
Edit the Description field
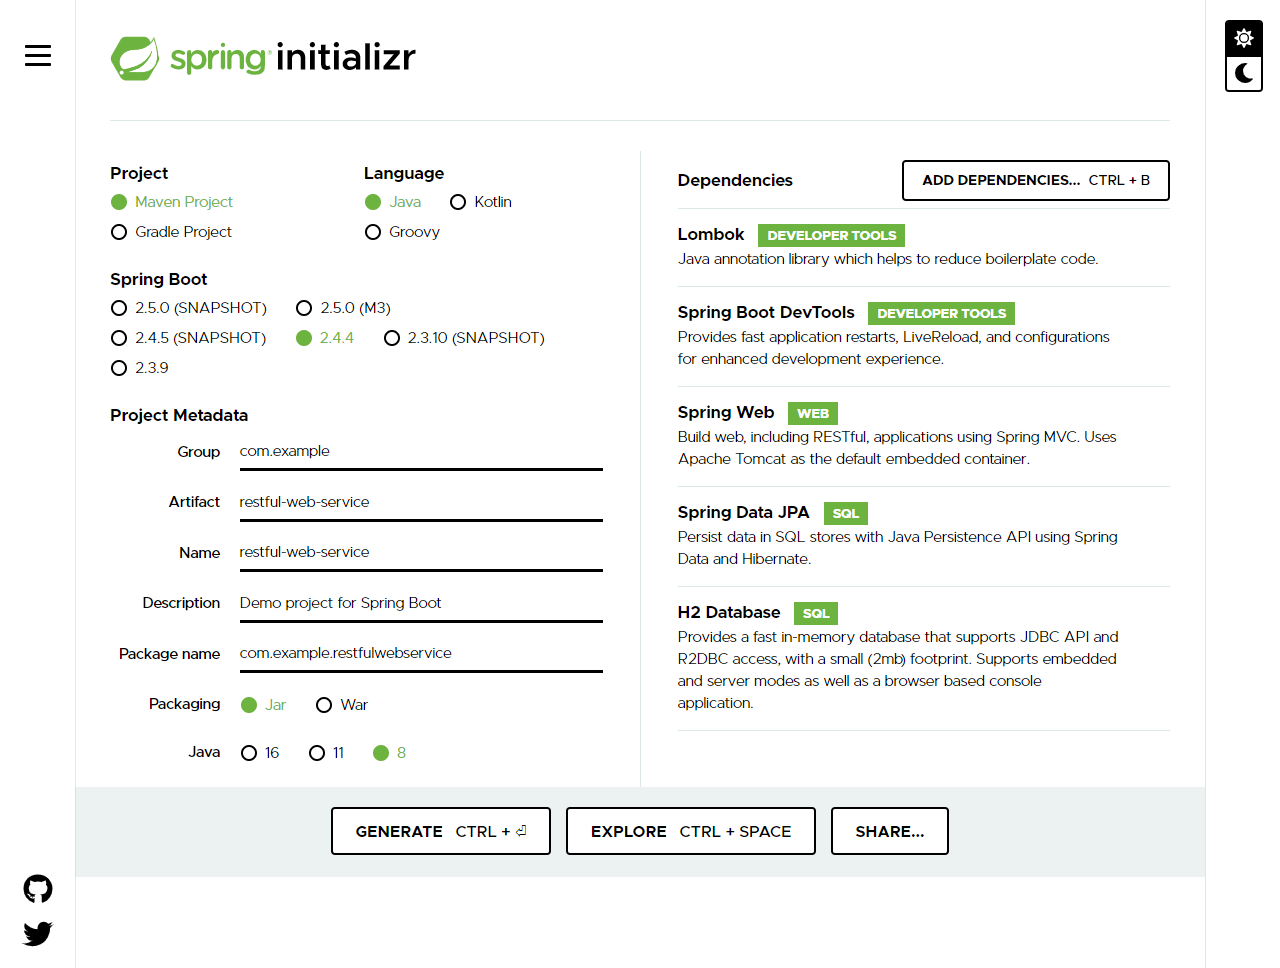coord(420,602)
